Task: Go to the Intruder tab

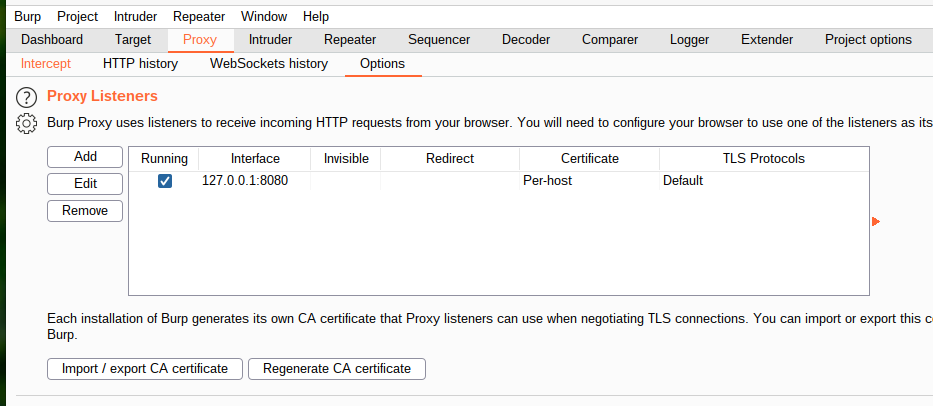Action: click(x=271, y=40)
